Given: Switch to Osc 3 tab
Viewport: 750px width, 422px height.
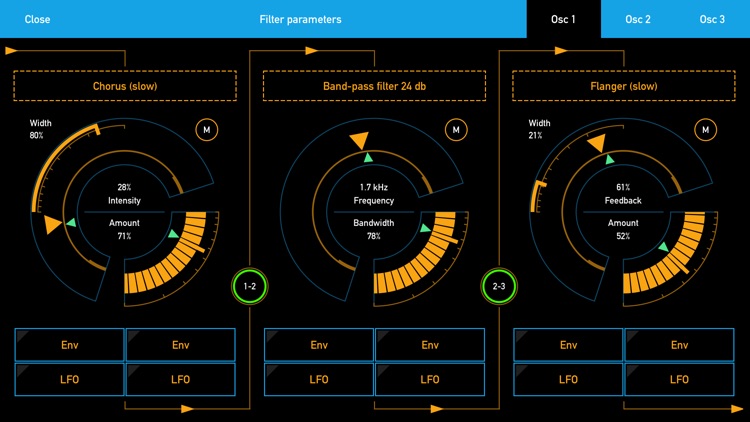Looking at the screenshot, I should point(712,19).
